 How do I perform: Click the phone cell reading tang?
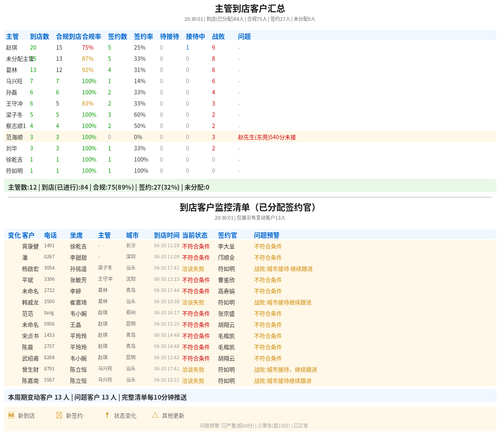click(49, 313)
